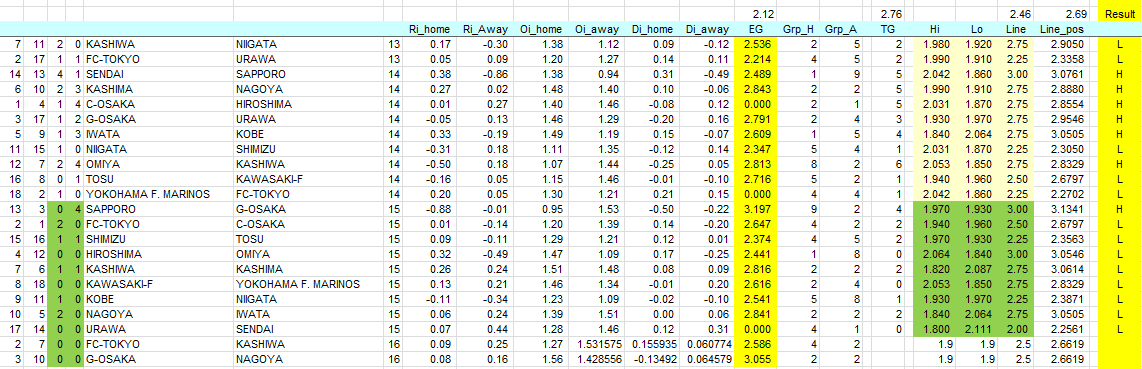Screen dimensions: 1142x369
Task: Click the KOBE home team cell
Action: click(158, 299)
